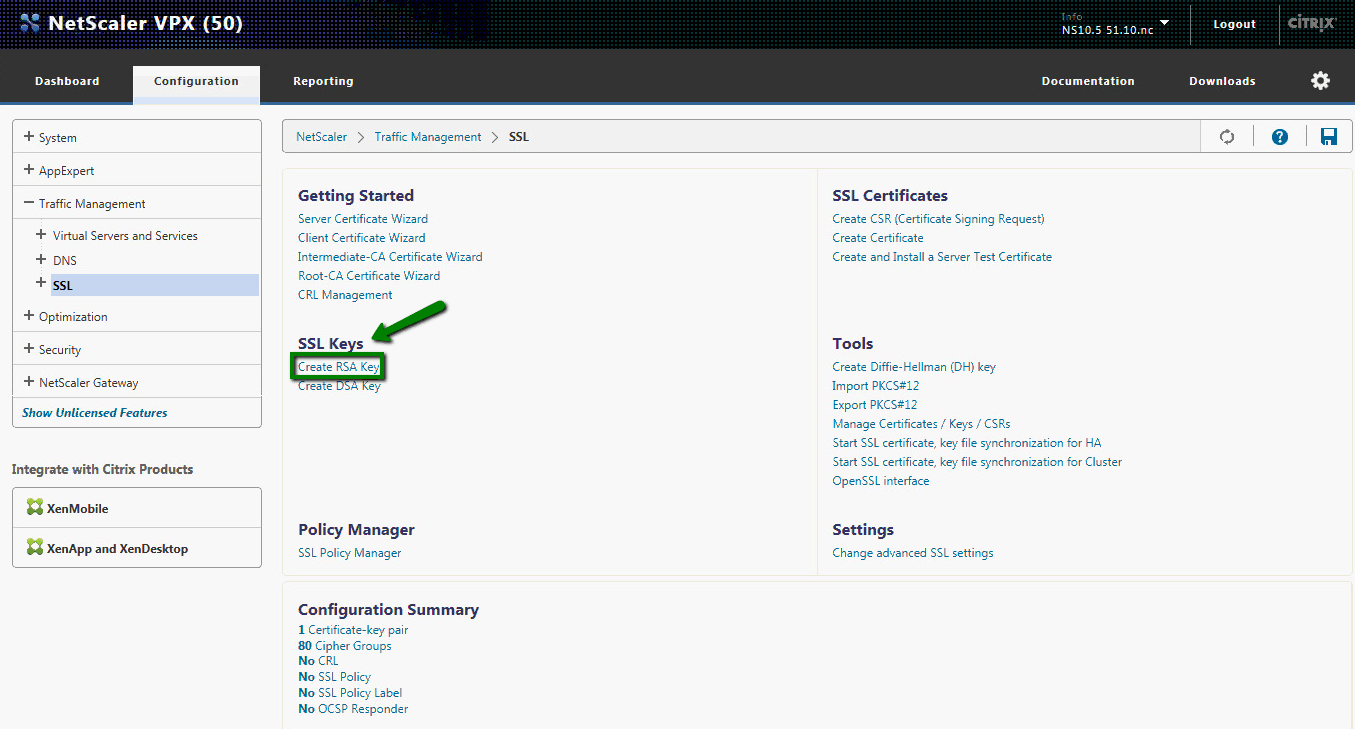The width and height of the screenshot is (1355, 729).
Task: Click the NetScaler logo at top left
Action: (30, 21)
